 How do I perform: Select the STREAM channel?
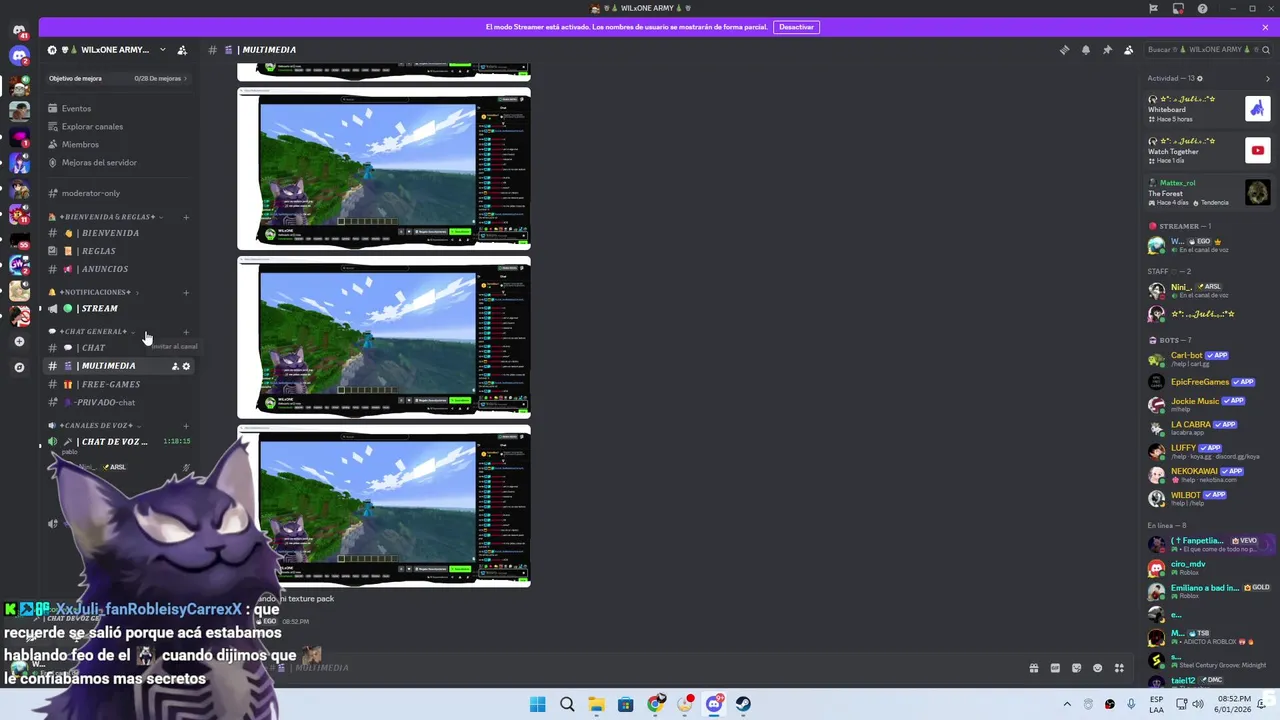pos(118,308)
